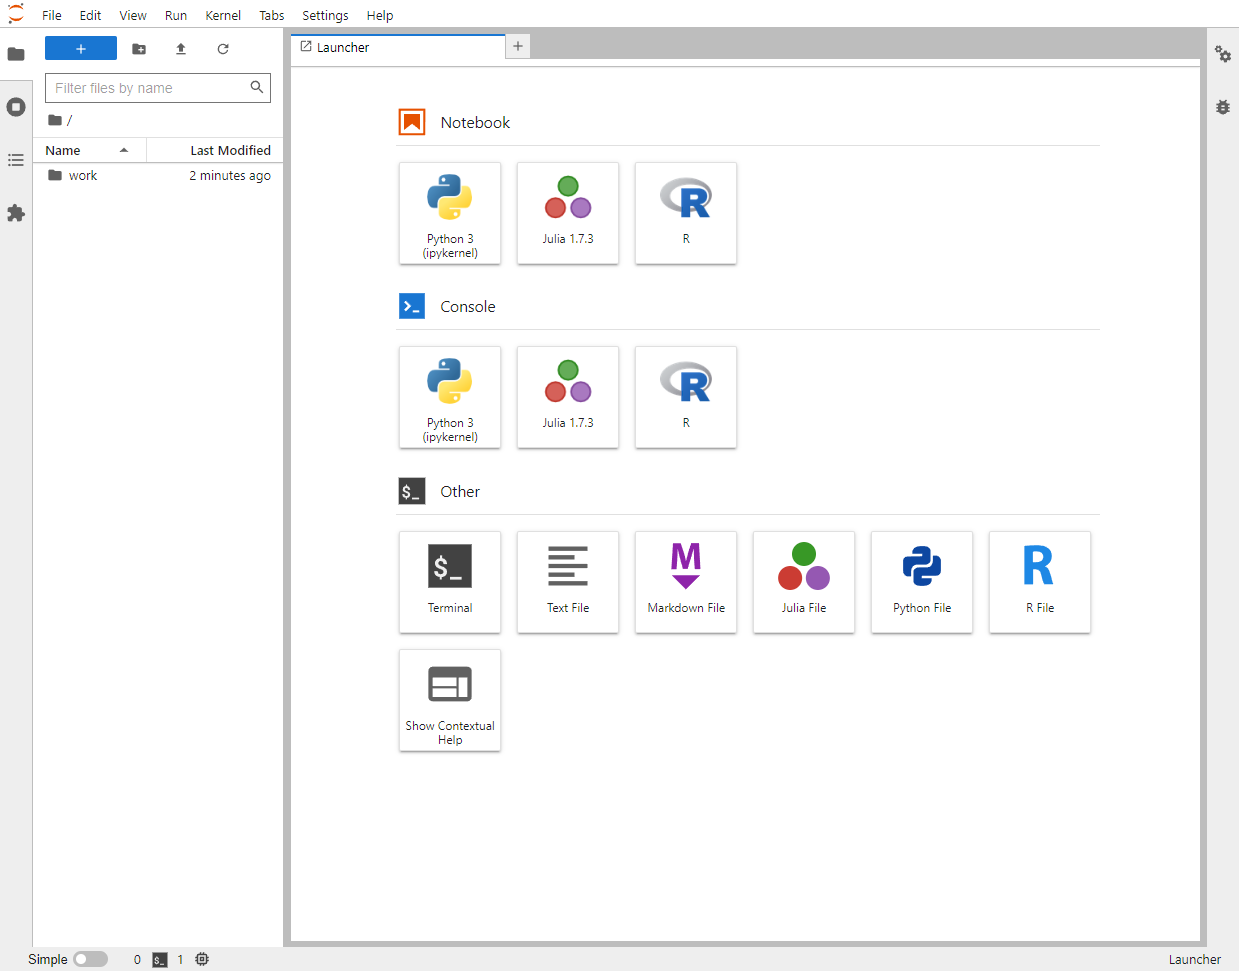Launch a Python 3 notebook
The width and height of the screenshot is (1239, 971).
coord(450,213)
